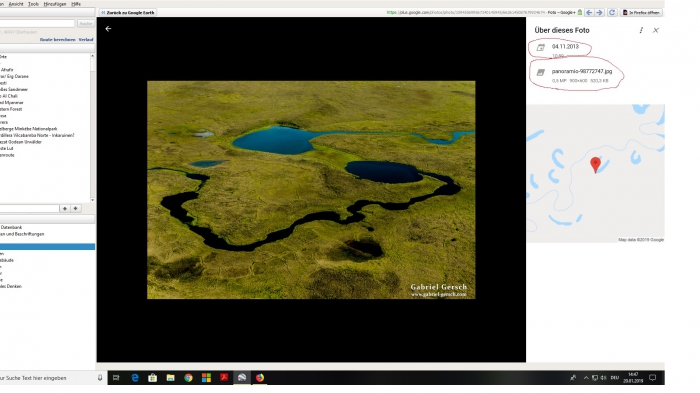Screen dimensions: 700x393
Task: Click the date text 04.11.2013
Action: point(565,46)
